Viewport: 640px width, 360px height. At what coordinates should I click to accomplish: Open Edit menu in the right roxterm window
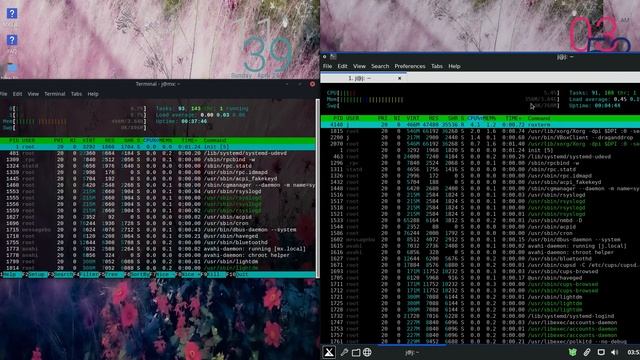[342, 66]
